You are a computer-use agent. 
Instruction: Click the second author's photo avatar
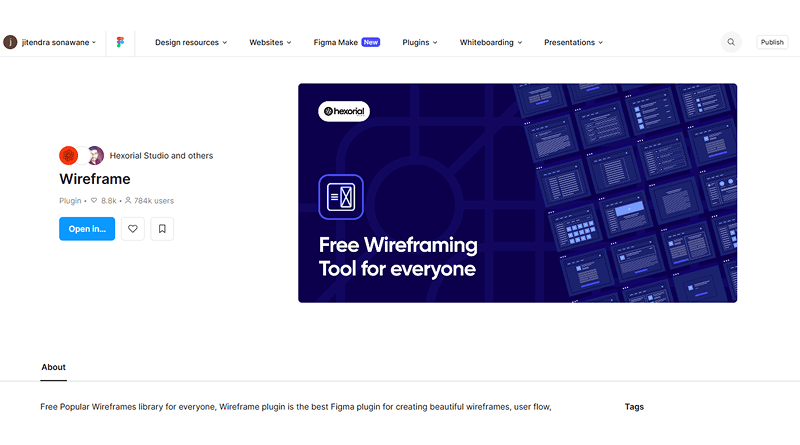pos(95,156)
